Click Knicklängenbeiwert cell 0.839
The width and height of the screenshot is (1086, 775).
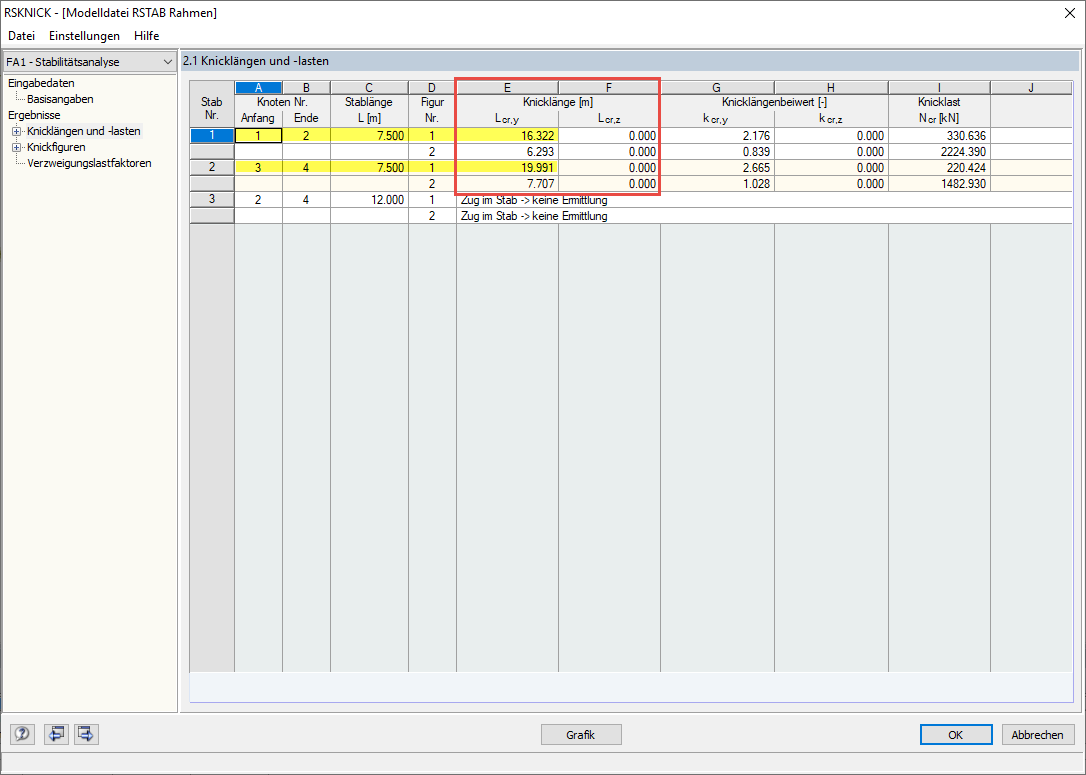(717, 152)
